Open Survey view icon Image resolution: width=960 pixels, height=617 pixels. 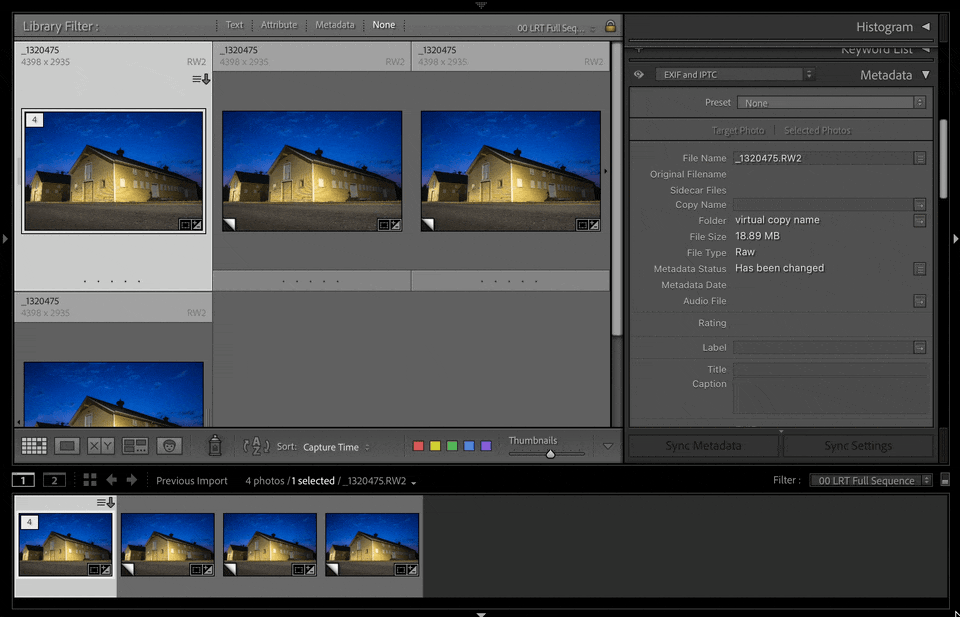135,446
